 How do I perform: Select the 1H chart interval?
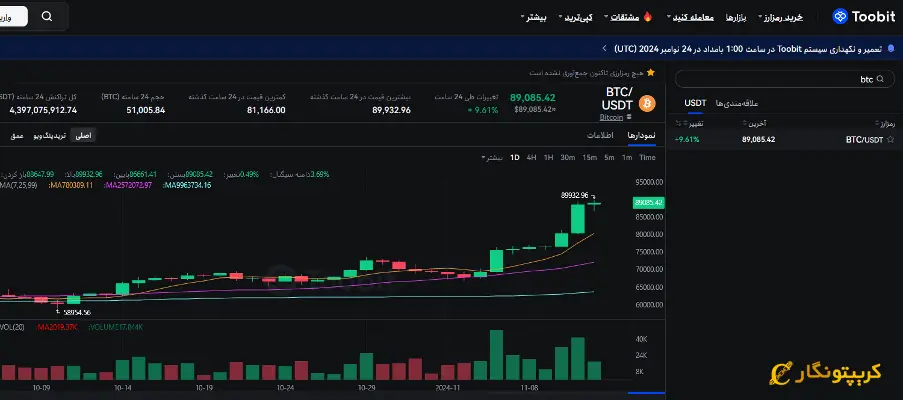click(x=549, y=157)
